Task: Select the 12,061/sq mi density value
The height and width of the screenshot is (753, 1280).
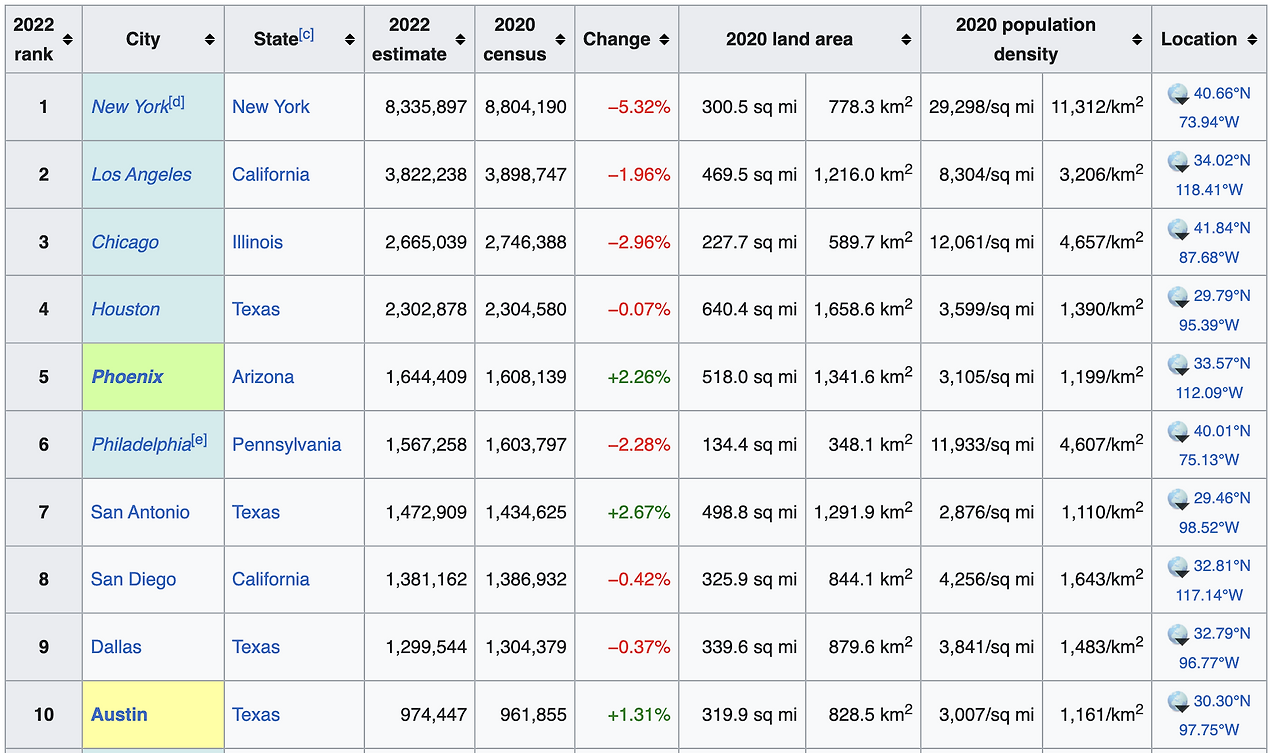Action: pyautogui.click(x=981, y=242)
